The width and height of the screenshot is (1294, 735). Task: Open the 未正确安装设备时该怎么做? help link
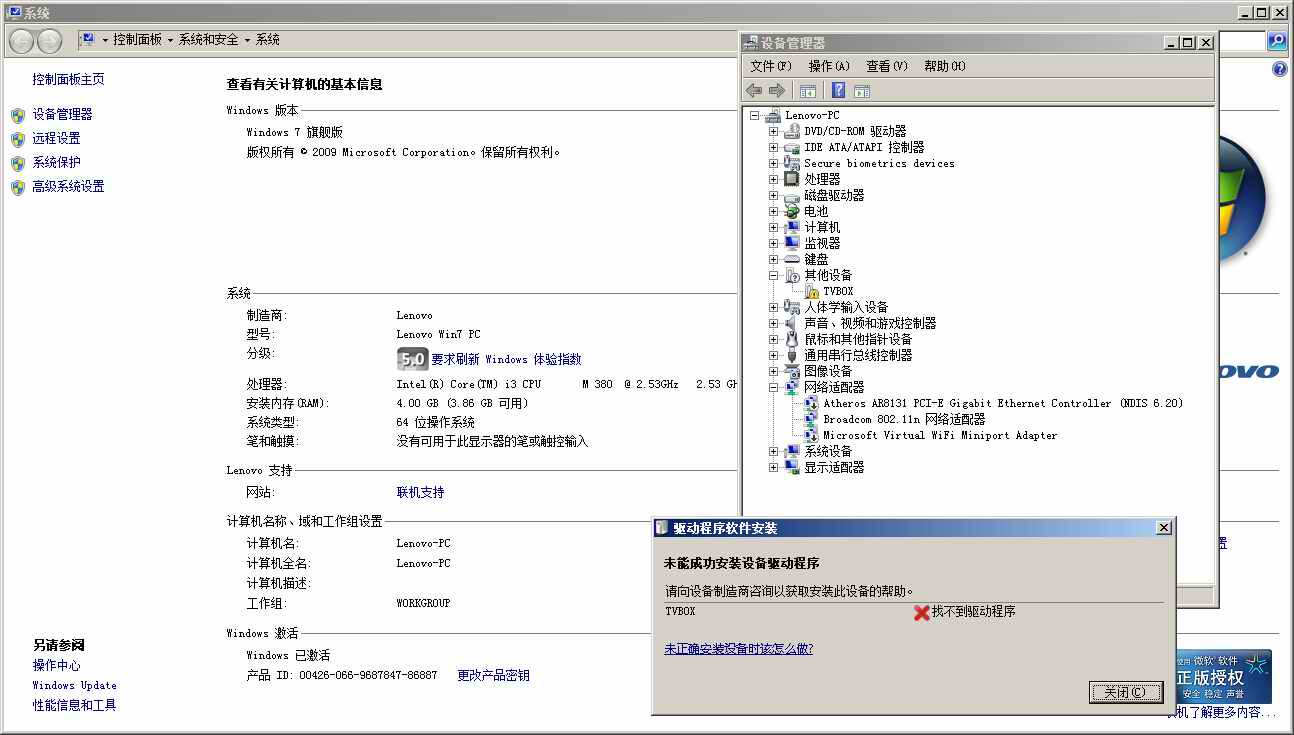pos(738,649)
